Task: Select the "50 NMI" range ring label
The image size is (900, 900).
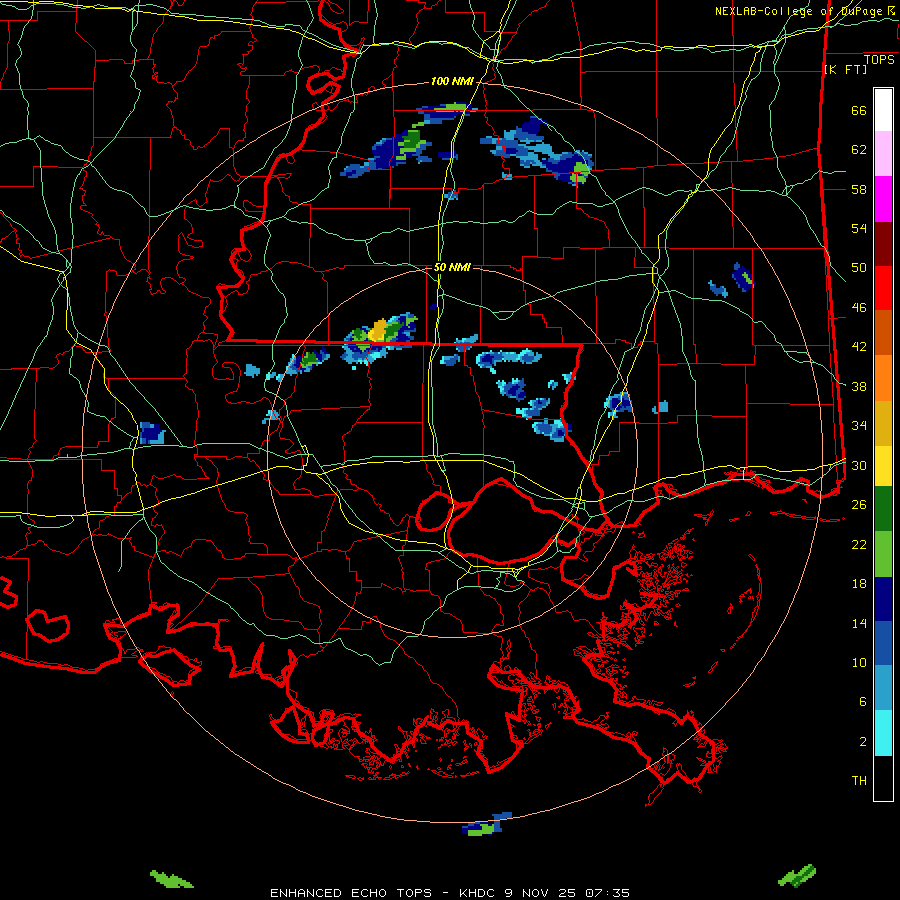Action: point(452,267)
